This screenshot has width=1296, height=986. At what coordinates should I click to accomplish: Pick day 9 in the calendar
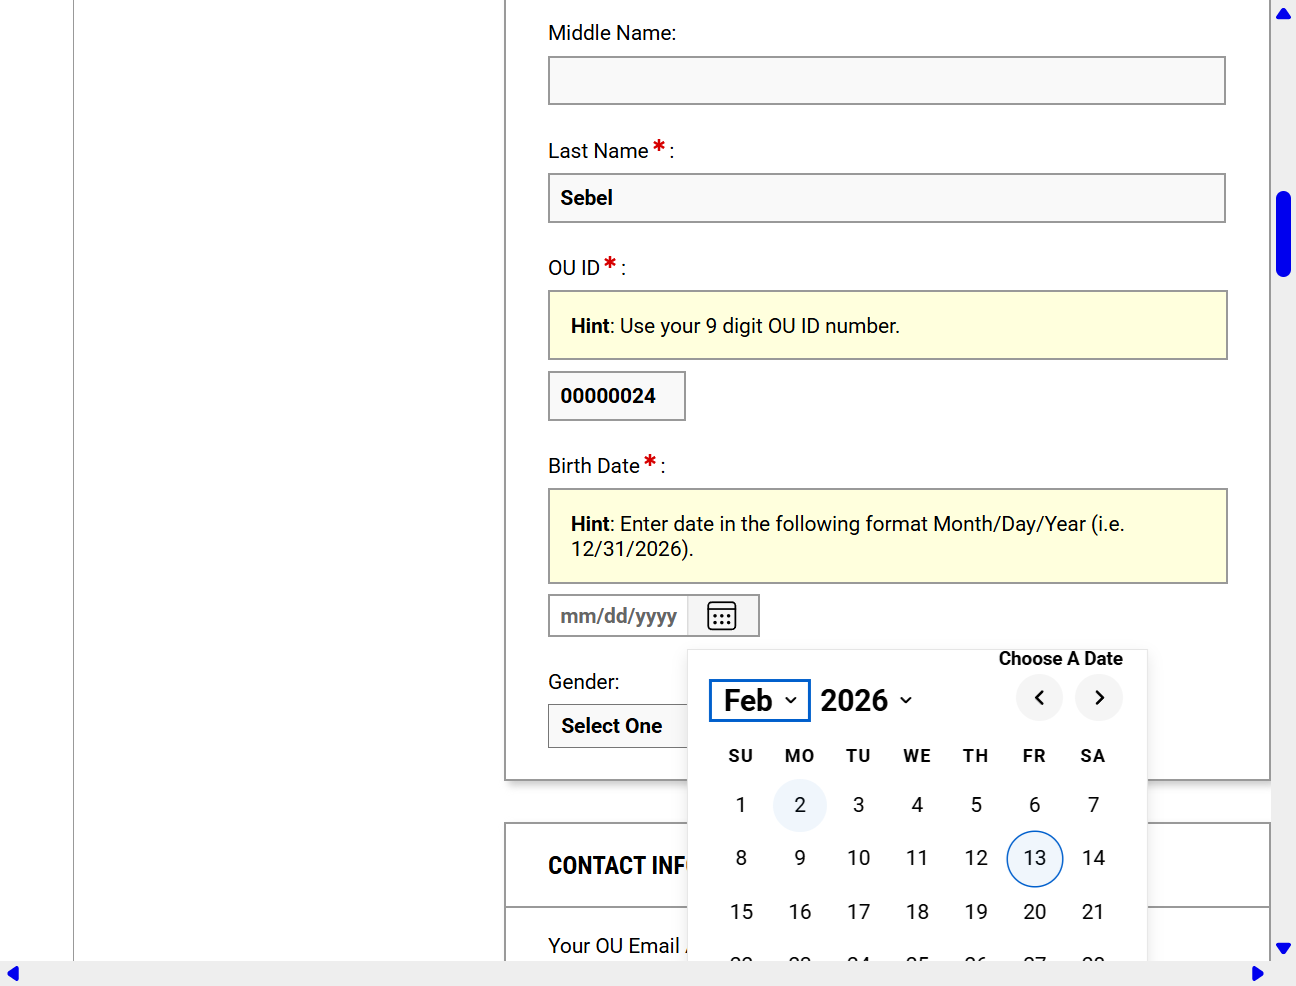click(x=800, y=858)
